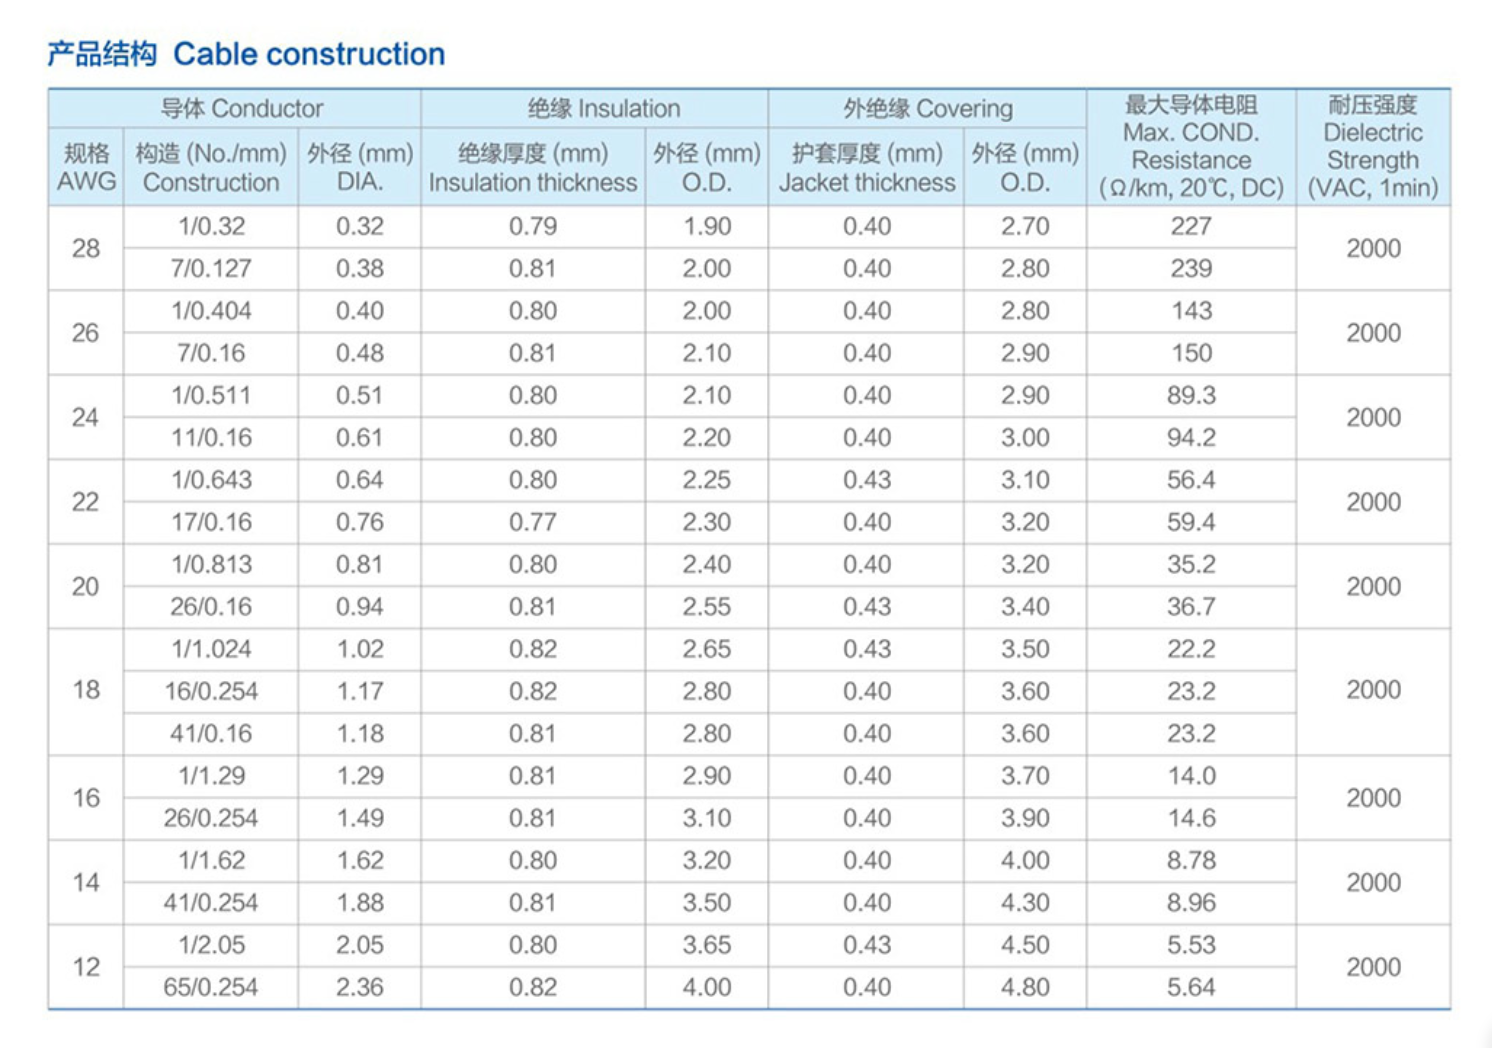The width and height of the screenshot is (1492, 1048).
Task: Click the AWG column header
Action: point(86,167)
